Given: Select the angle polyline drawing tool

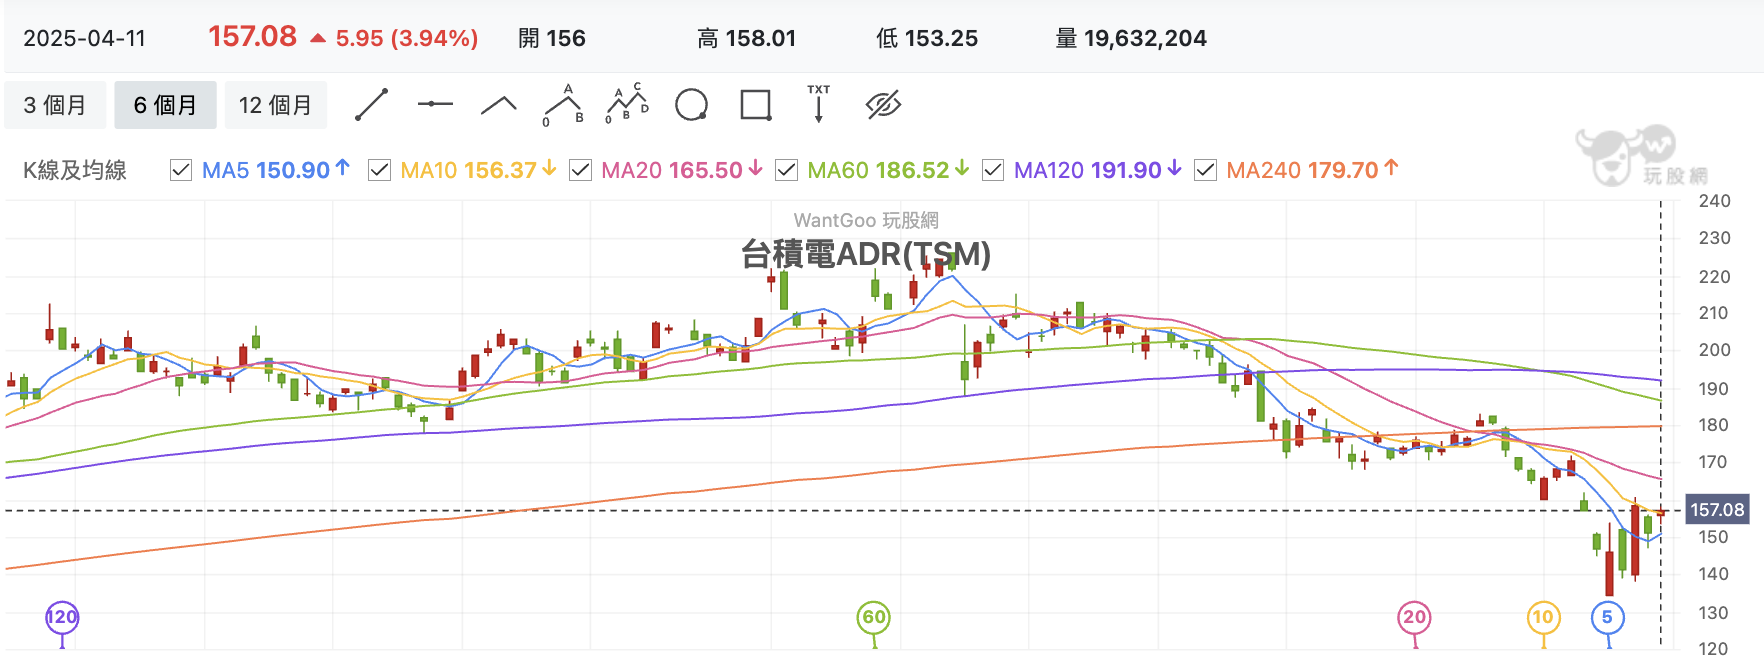Looking at the screenshot, I should [498, 105].
